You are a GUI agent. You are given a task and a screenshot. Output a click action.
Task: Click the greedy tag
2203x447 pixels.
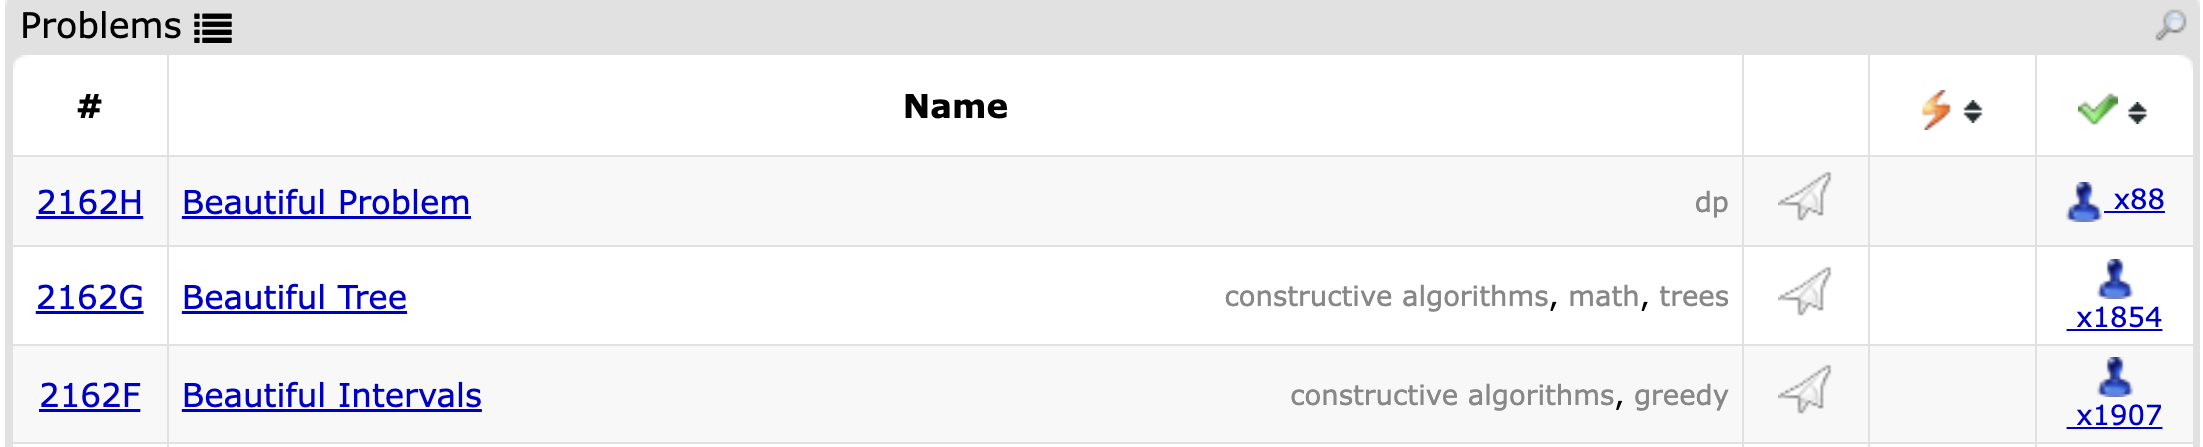tap(1680, 396)
